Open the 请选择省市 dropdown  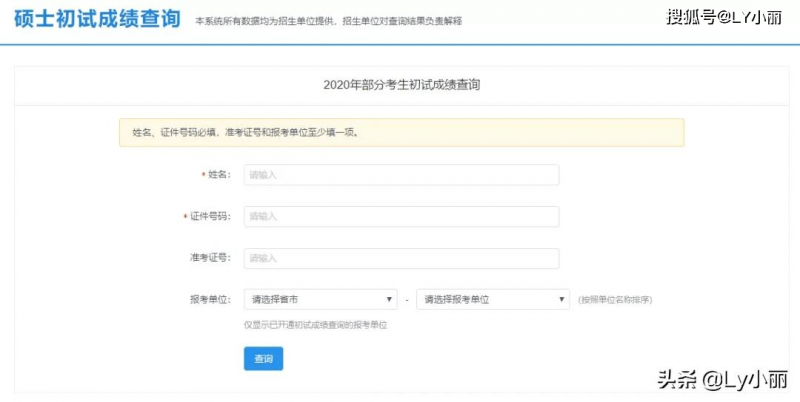point(320,299)
